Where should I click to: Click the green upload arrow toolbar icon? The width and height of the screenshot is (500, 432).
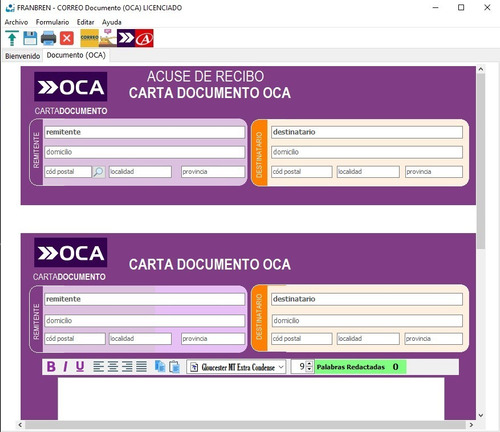[12, 38]
